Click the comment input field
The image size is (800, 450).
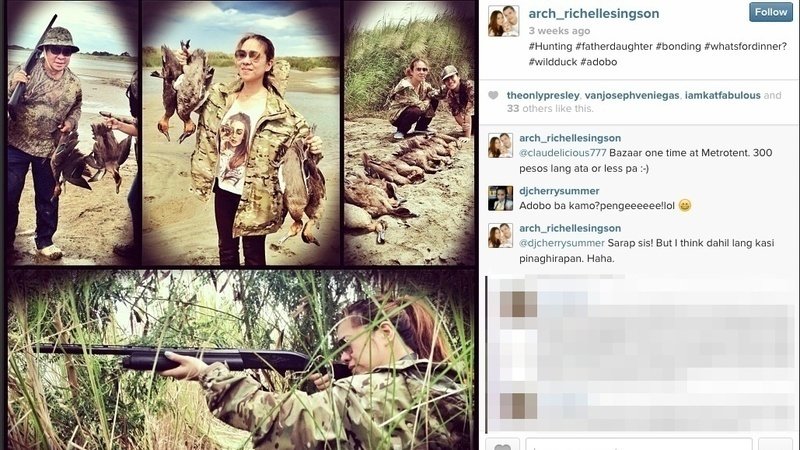click(x=639, y=445)
